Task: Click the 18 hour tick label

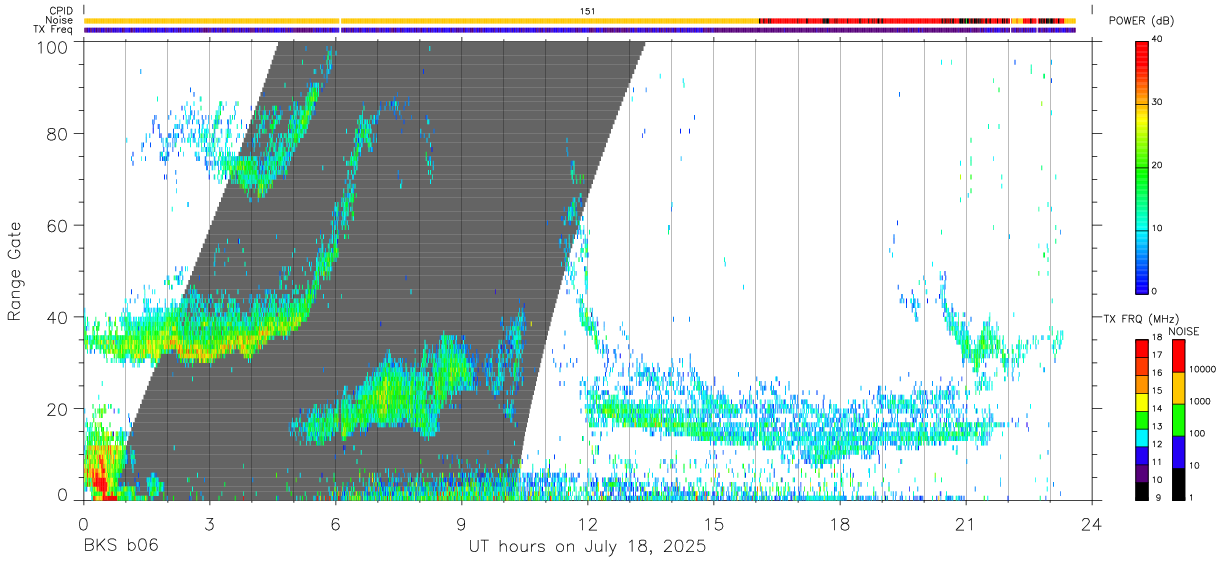Action: click(x=840, y=523)
